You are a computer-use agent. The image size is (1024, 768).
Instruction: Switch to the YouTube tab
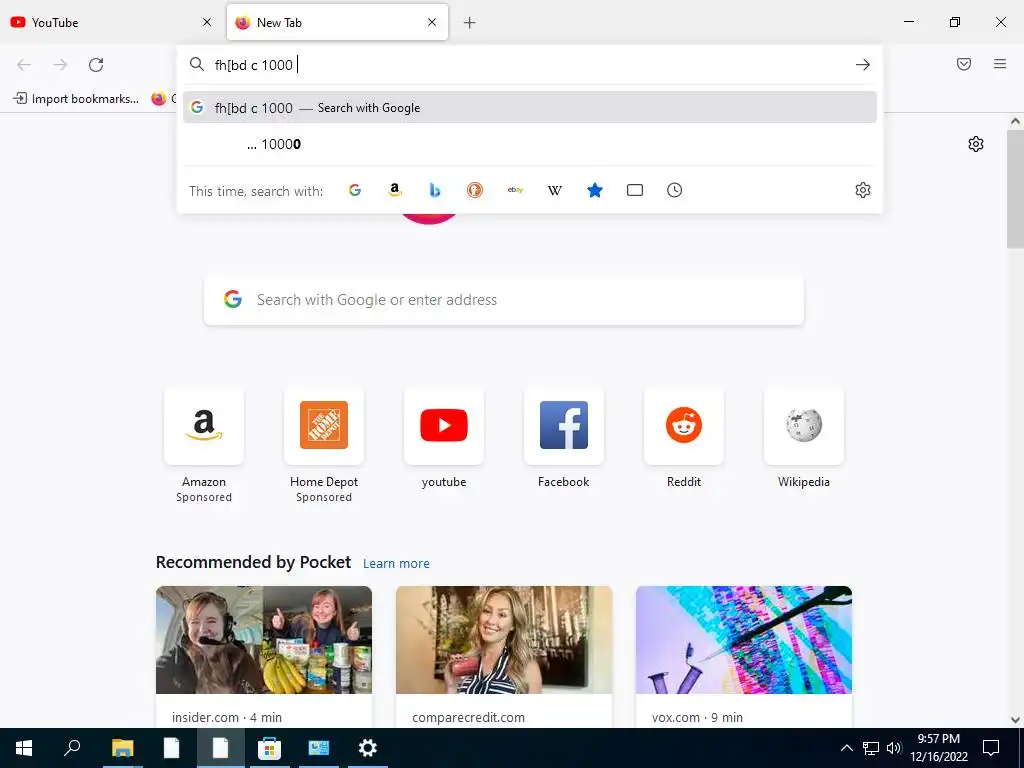112,22
